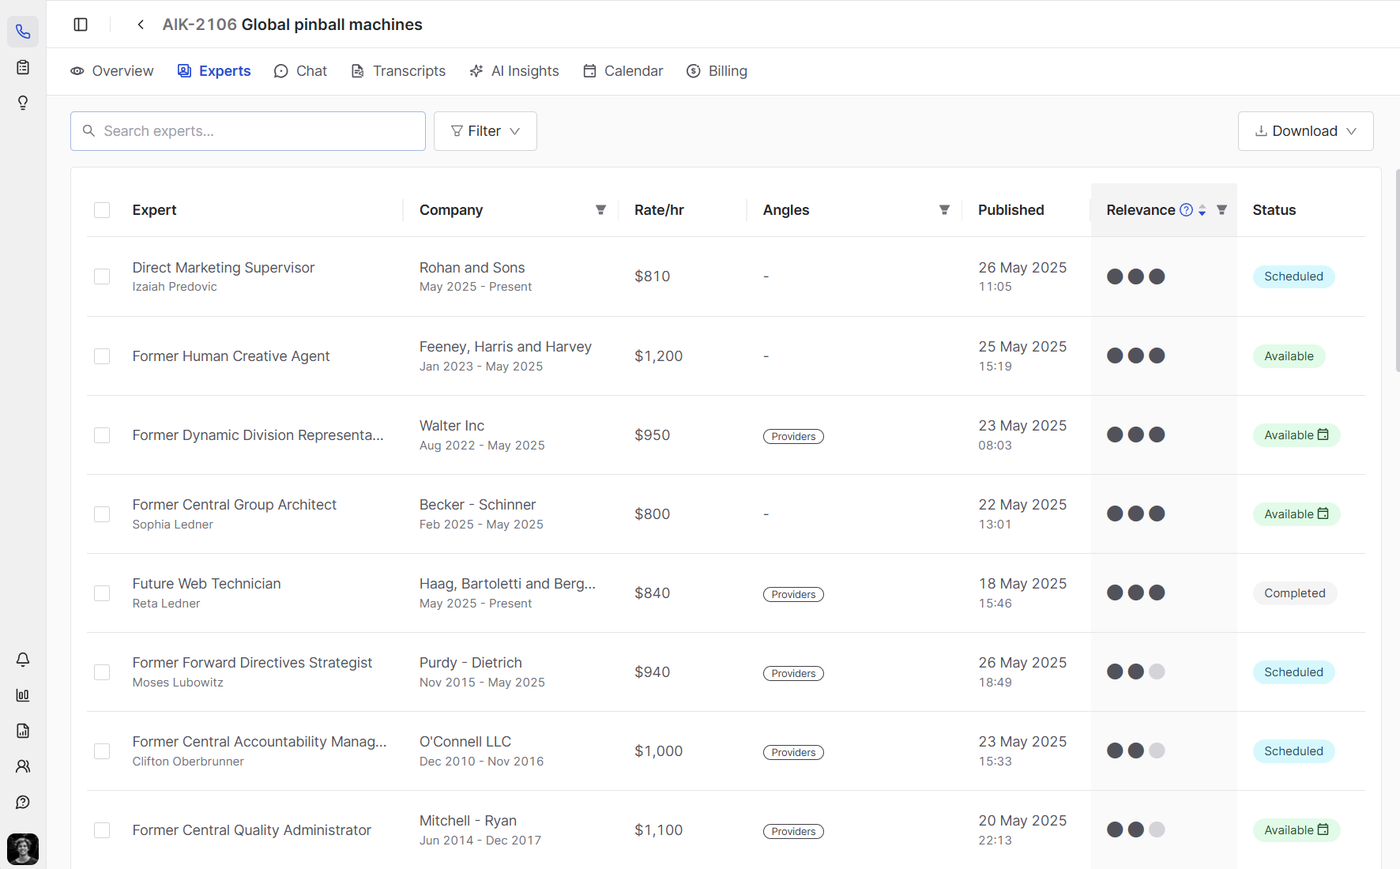
Task: Select the Direct Marketing Supervisor row checkbox
Action: point(102,277)
